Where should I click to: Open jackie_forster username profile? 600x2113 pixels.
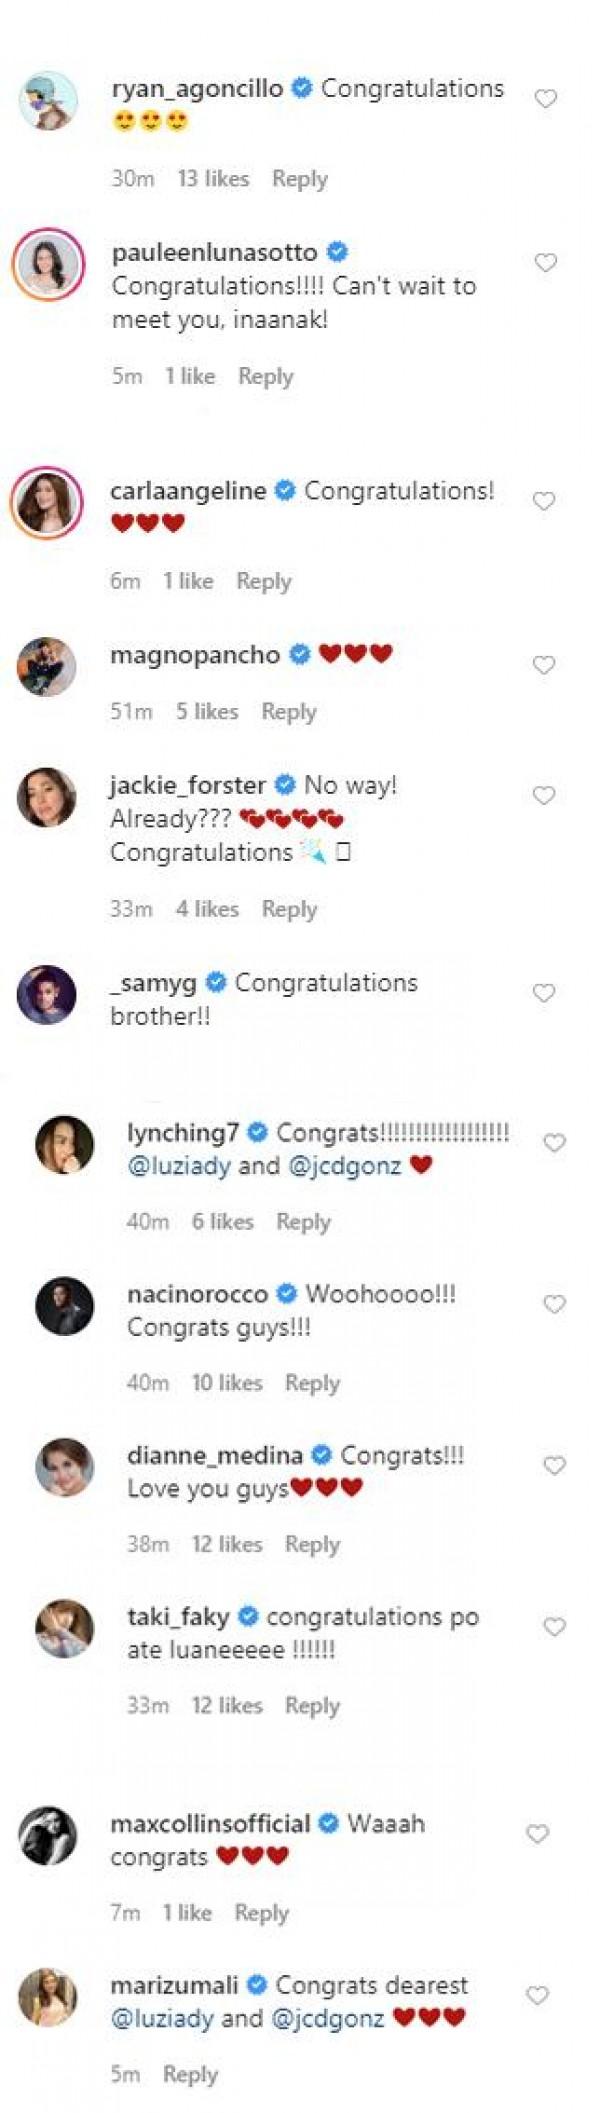coord(188,785)
